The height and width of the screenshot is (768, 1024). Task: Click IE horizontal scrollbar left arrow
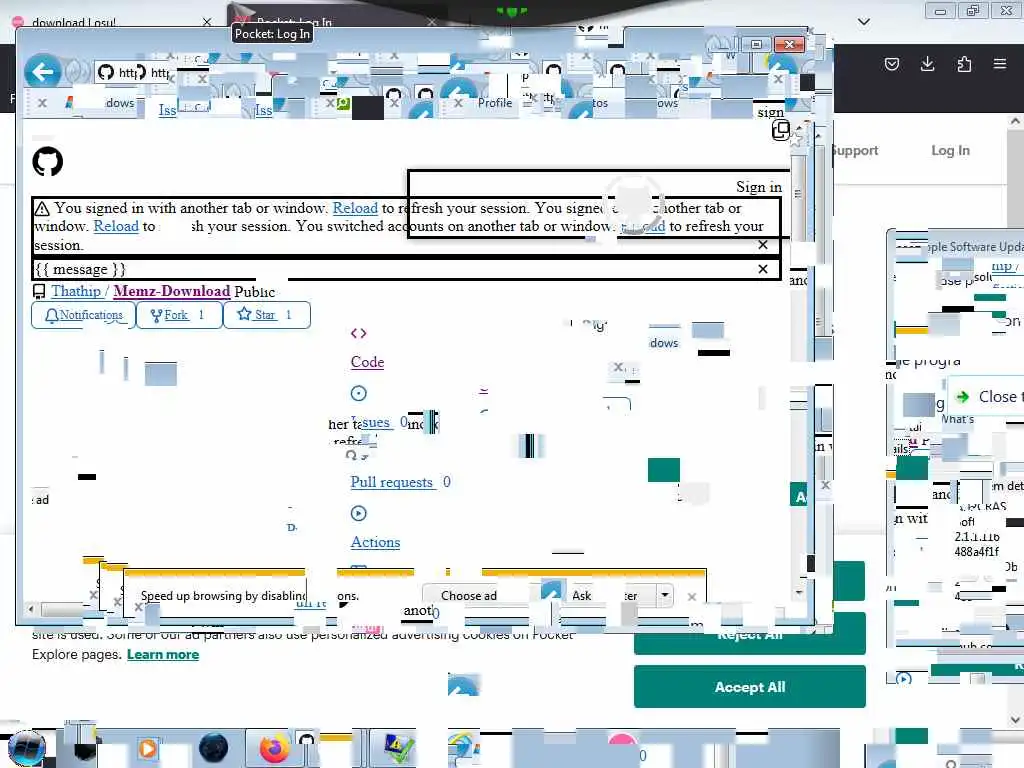(x=31, y=609)
